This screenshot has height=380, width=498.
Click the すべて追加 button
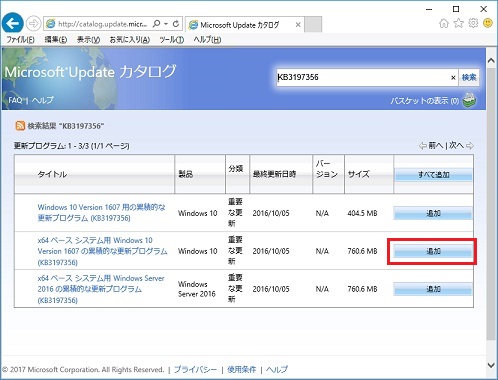pyautogui.click(x=434, y=175)
